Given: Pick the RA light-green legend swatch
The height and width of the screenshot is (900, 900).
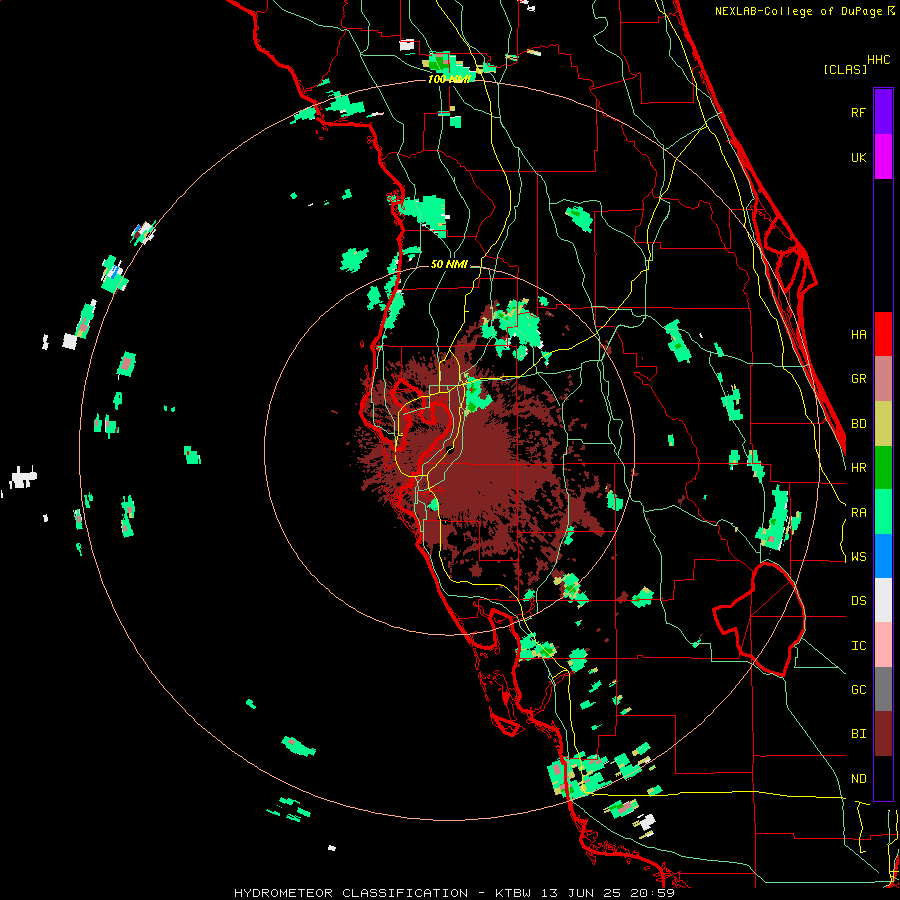Looking at the screenshot, I should coord(883,512).
